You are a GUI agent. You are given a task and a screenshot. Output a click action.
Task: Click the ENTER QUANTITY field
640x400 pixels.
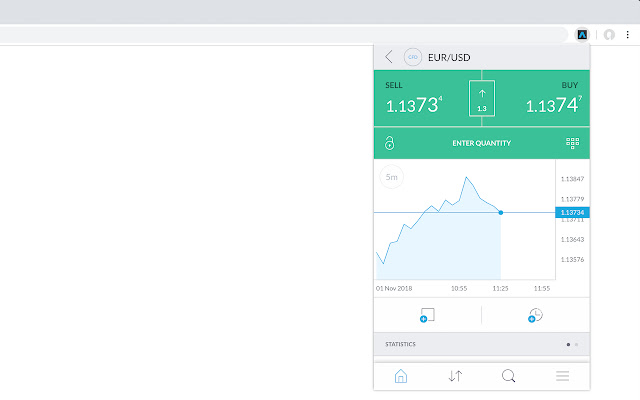[482, 143]
